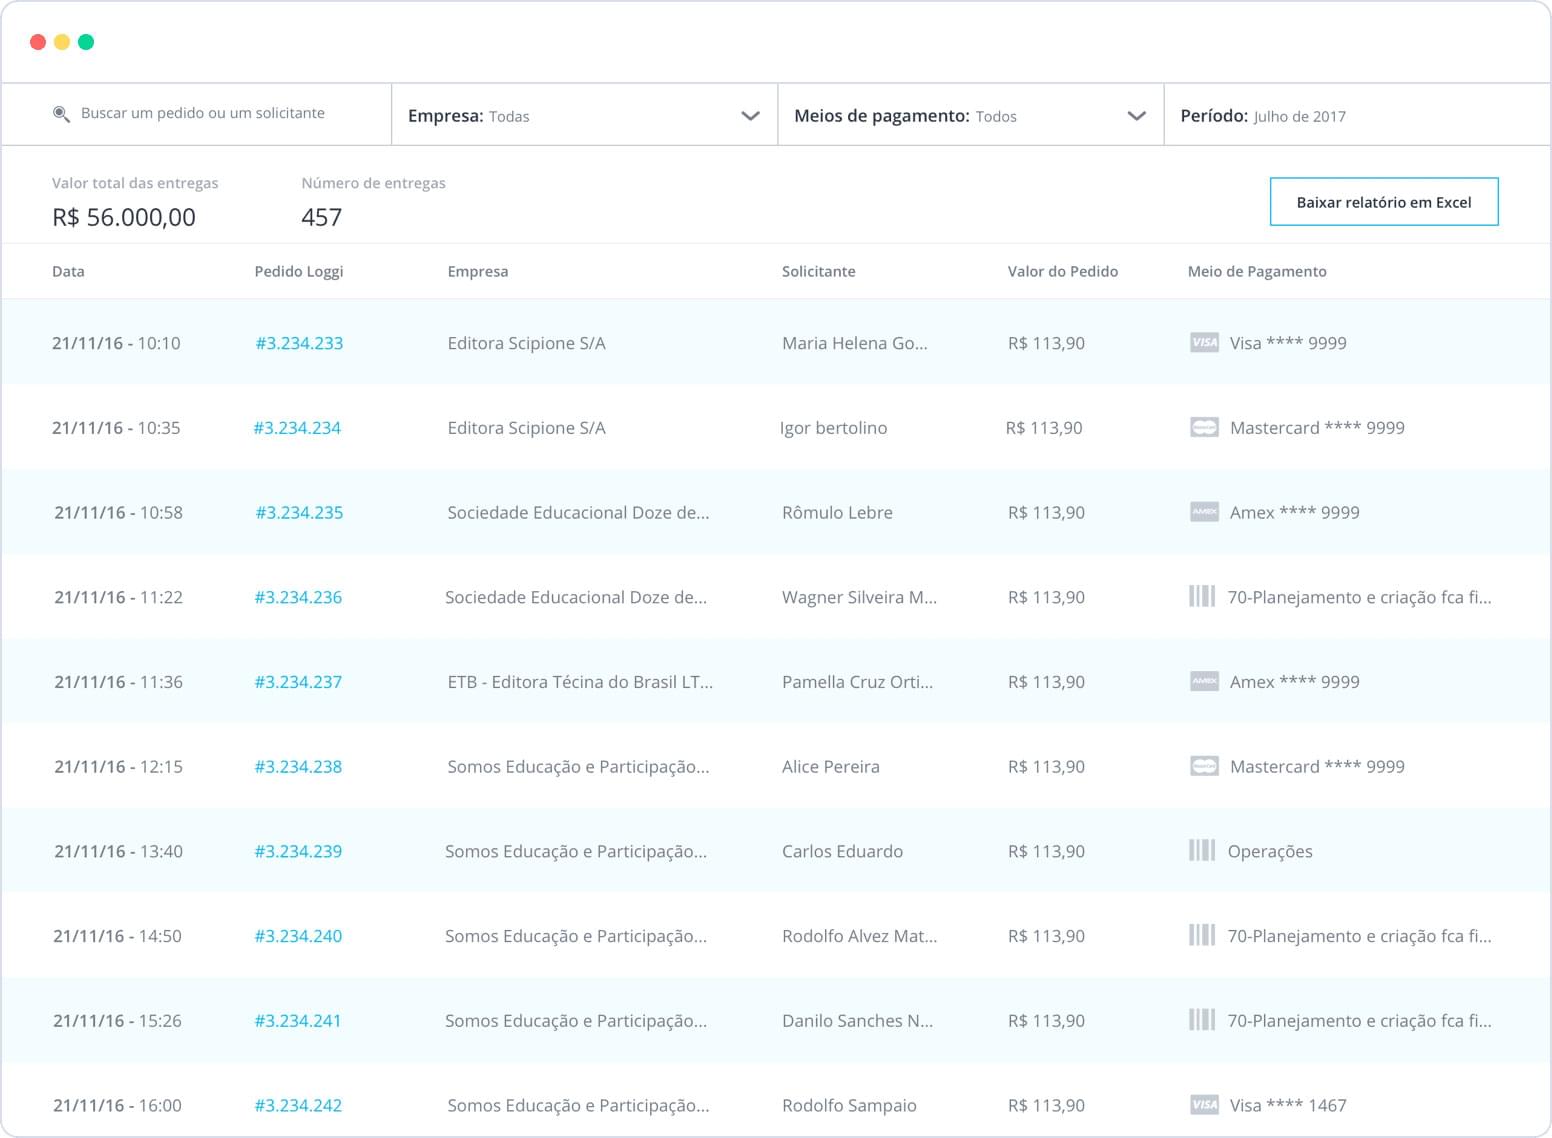Open order #3.234.233 link

[299, 343]
